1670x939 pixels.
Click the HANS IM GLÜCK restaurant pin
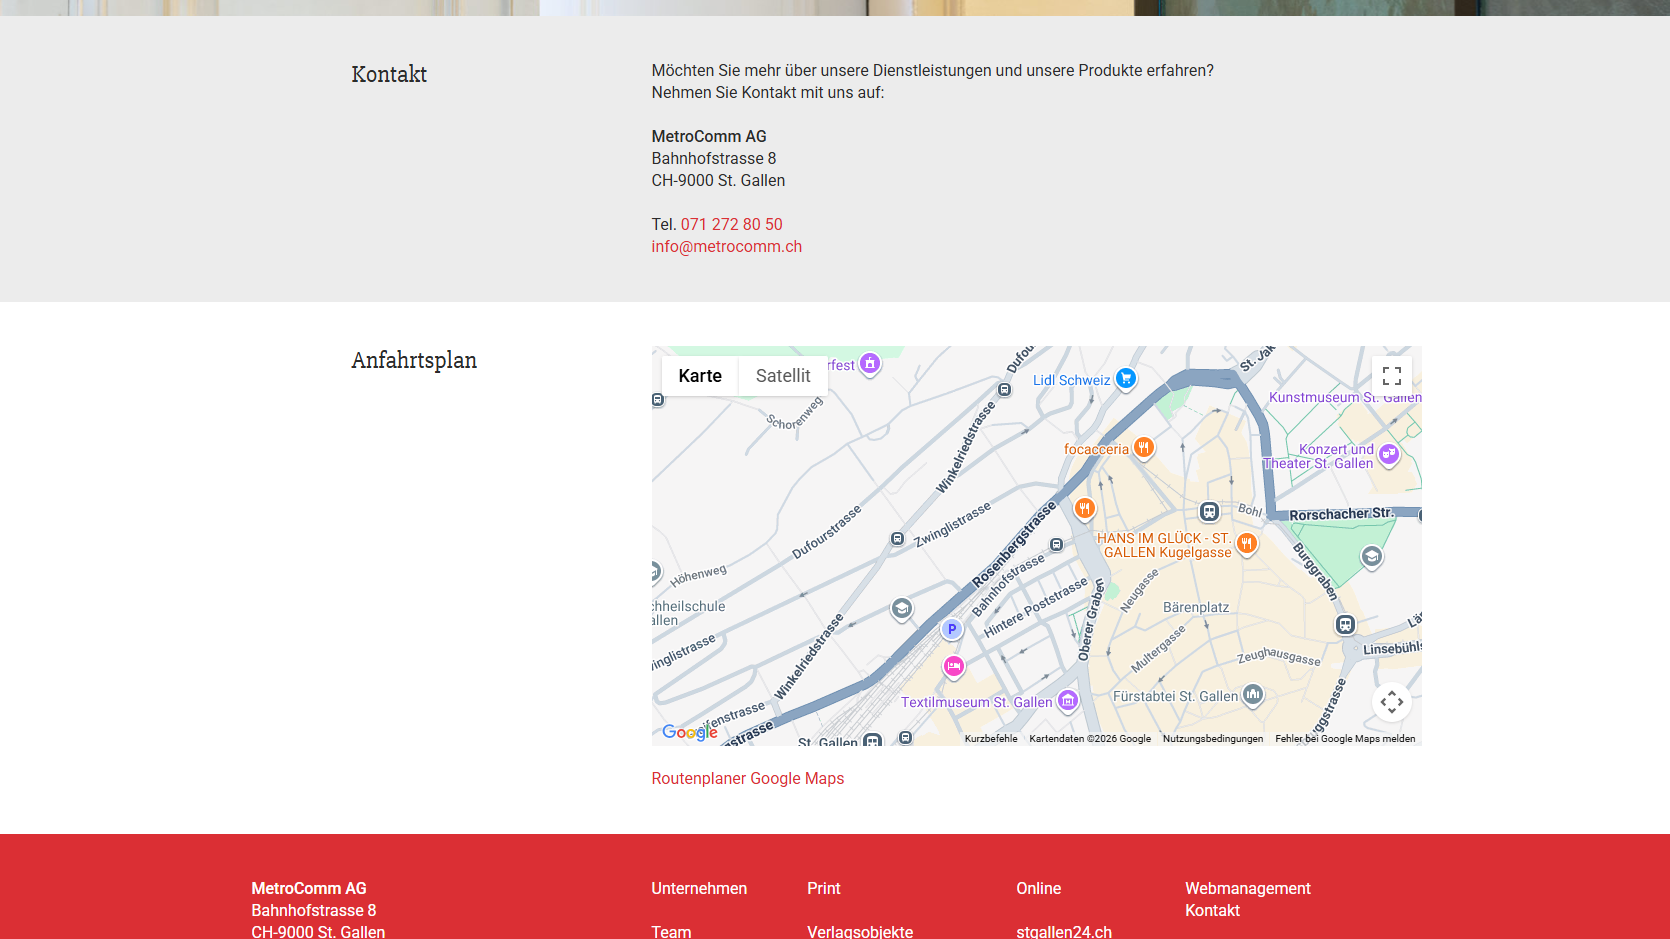1246,543
